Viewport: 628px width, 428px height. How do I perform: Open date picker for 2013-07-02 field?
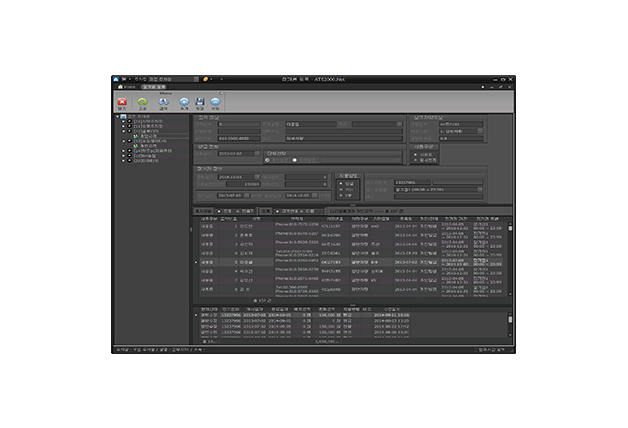(258, 153)
